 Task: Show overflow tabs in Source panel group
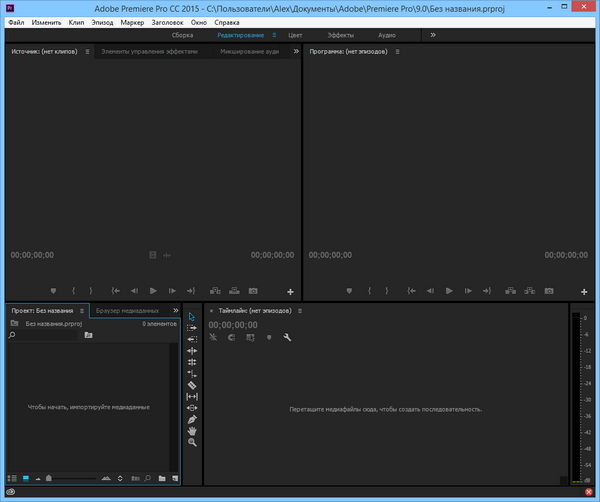coord(295,50)
